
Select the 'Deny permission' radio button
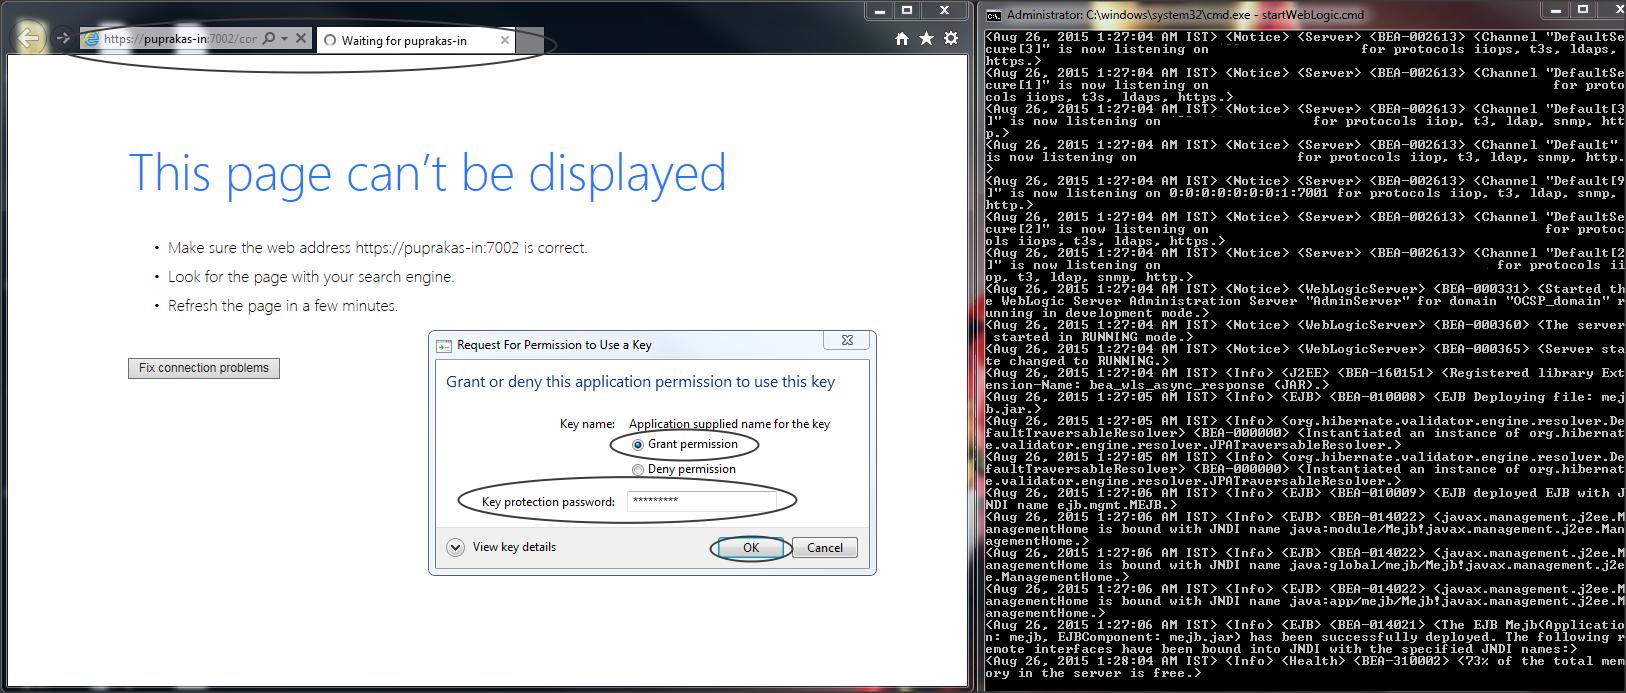[x=638, y=470]
